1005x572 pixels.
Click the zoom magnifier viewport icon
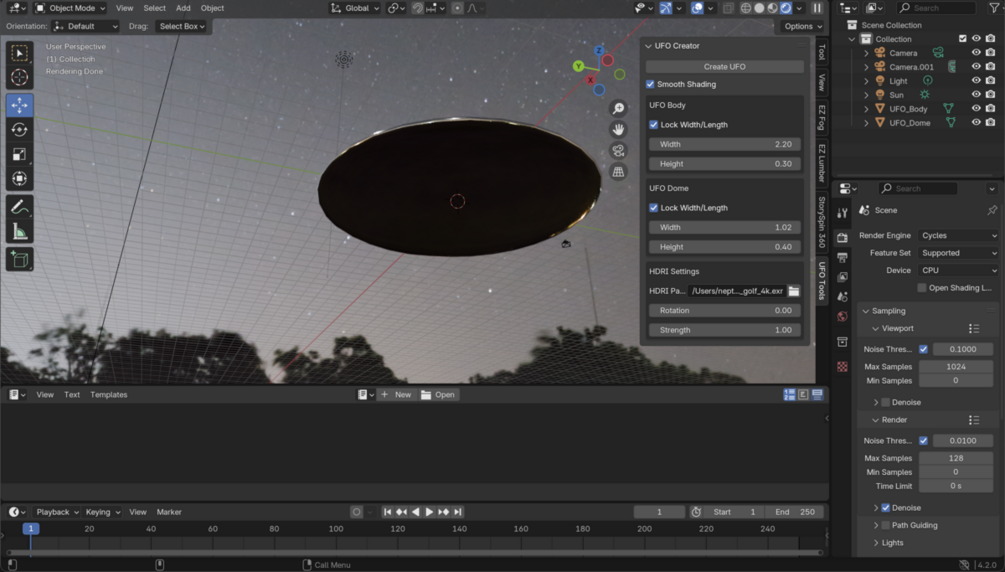click(618, 108)
